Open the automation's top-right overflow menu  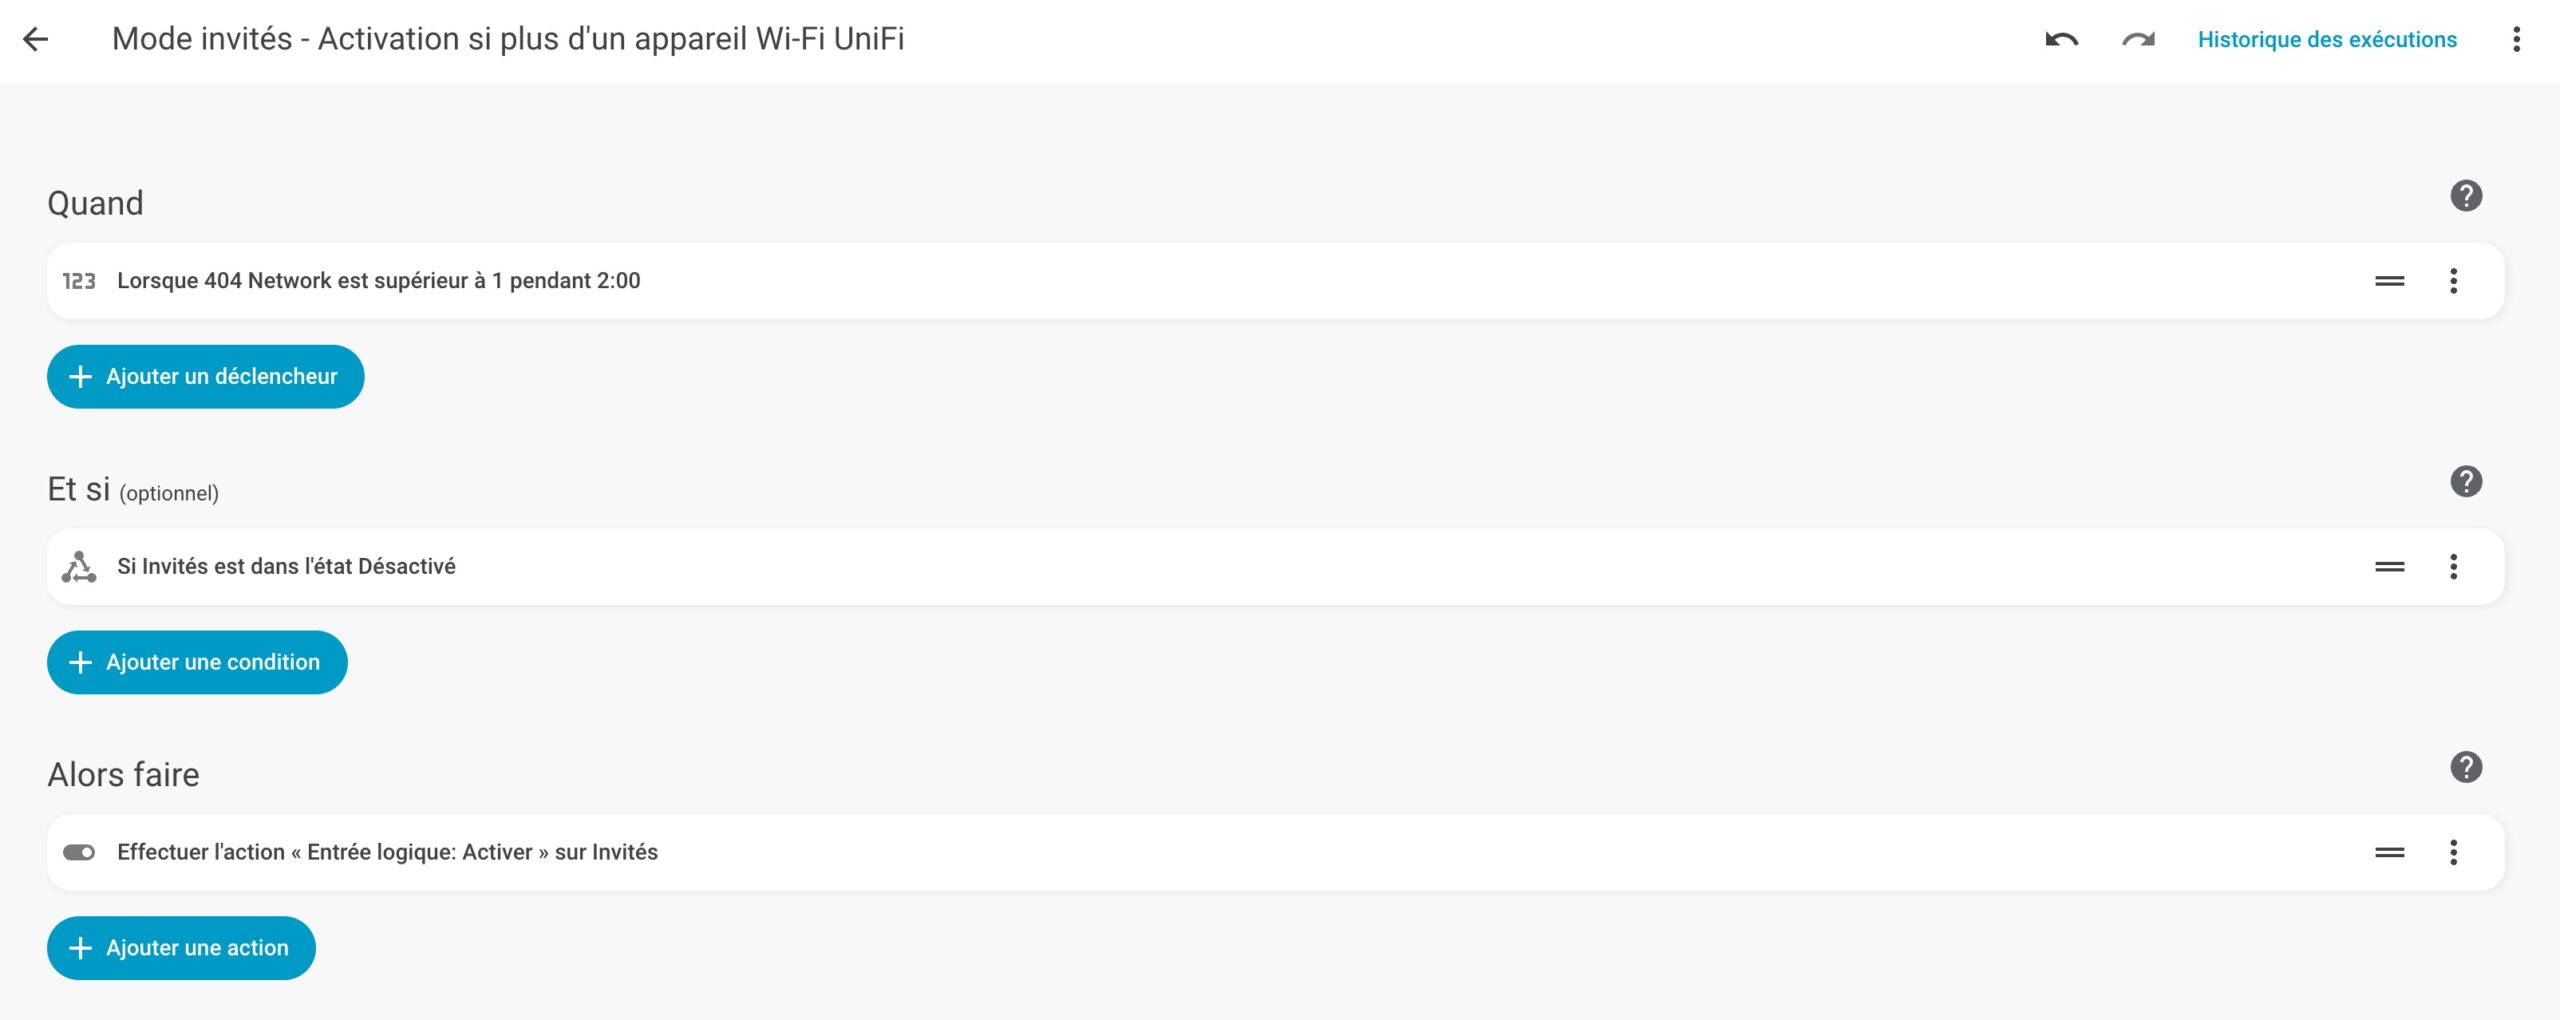pos(2516,40)
